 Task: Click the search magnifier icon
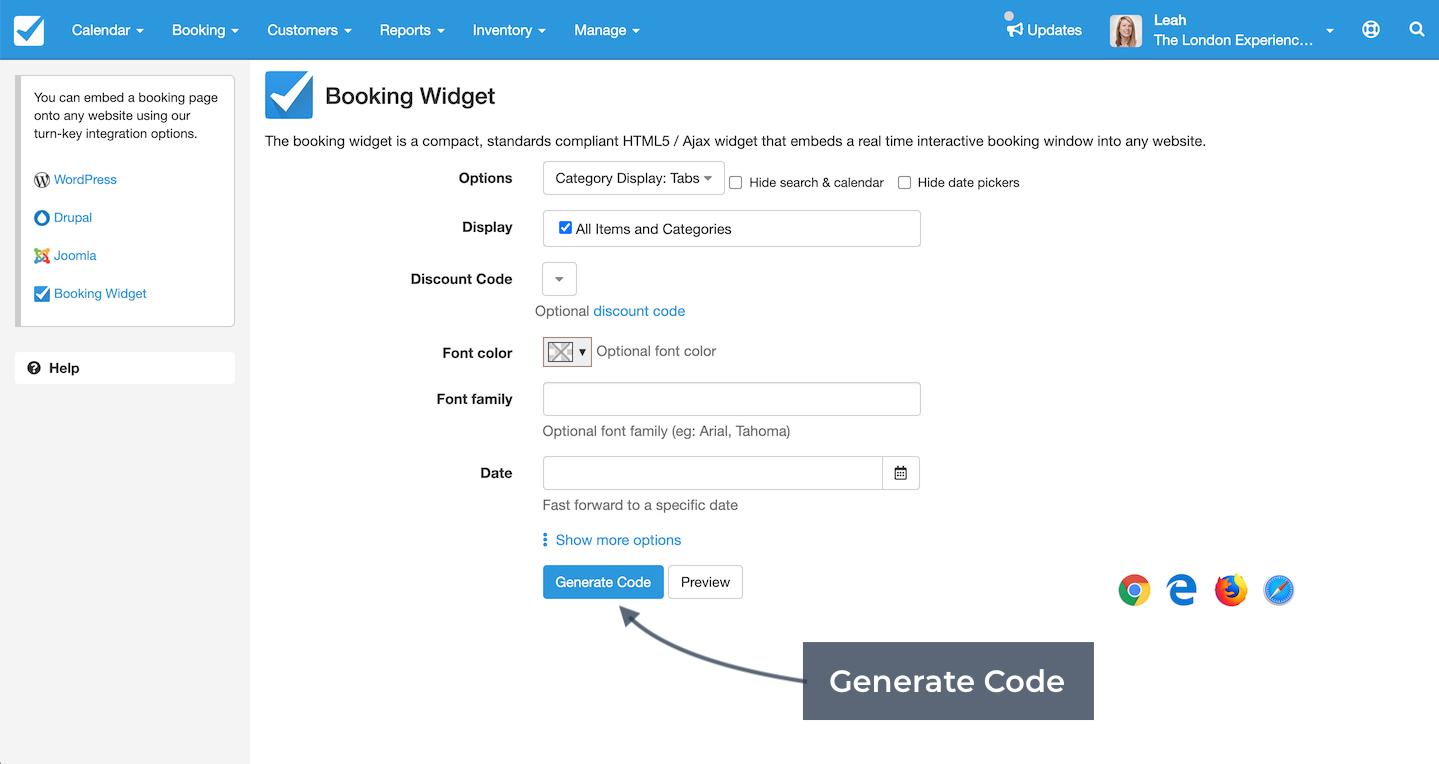1417,30
